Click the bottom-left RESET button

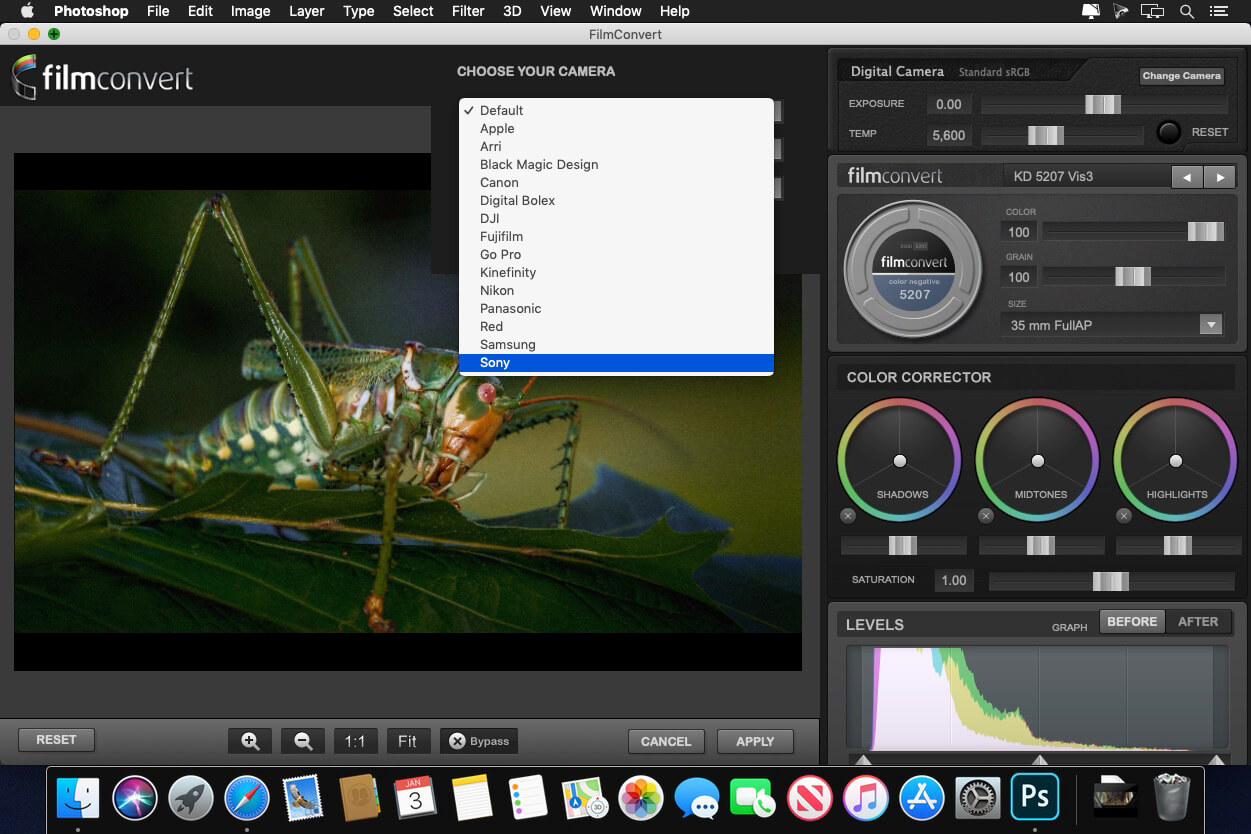pos(56,740)
